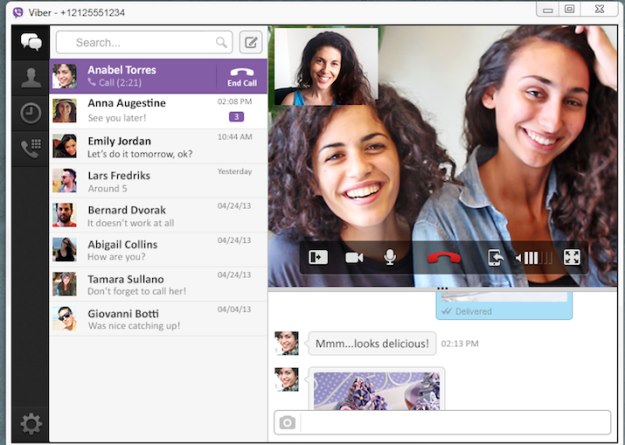Adjust the call volume level bar
625x445 pixels.
(x=538, y=258)
